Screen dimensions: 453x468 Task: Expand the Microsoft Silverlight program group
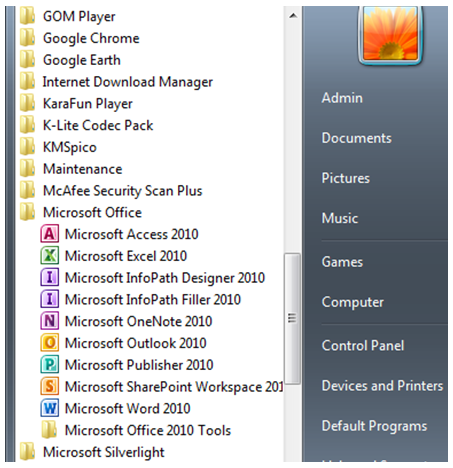click(x=92, y=452)
